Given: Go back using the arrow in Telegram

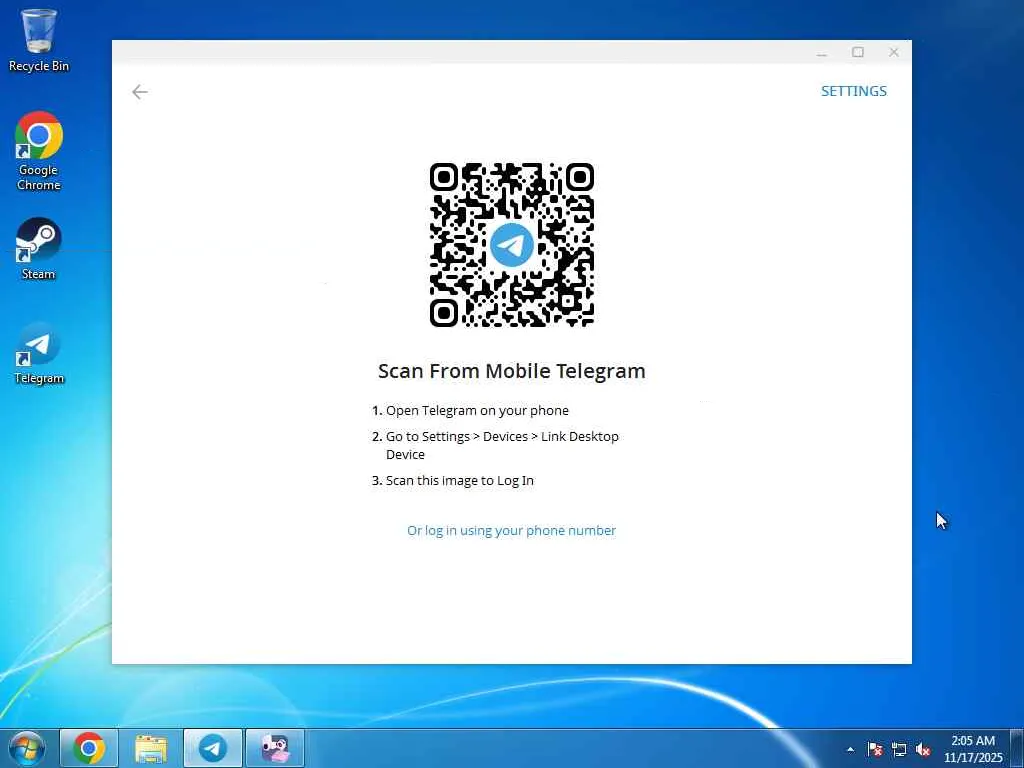Looking at the screenshot, I should 140,92.
